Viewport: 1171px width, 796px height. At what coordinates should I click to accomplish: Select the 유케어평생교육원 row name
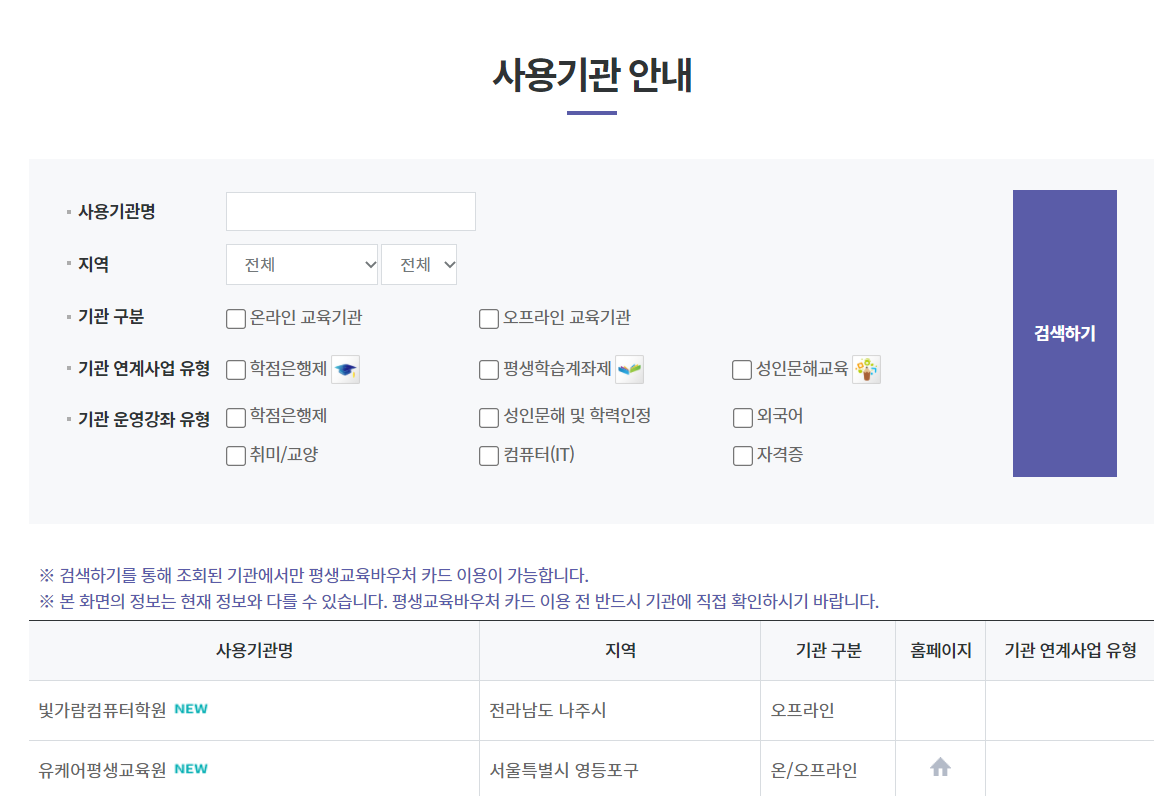[x=102, y=770]
